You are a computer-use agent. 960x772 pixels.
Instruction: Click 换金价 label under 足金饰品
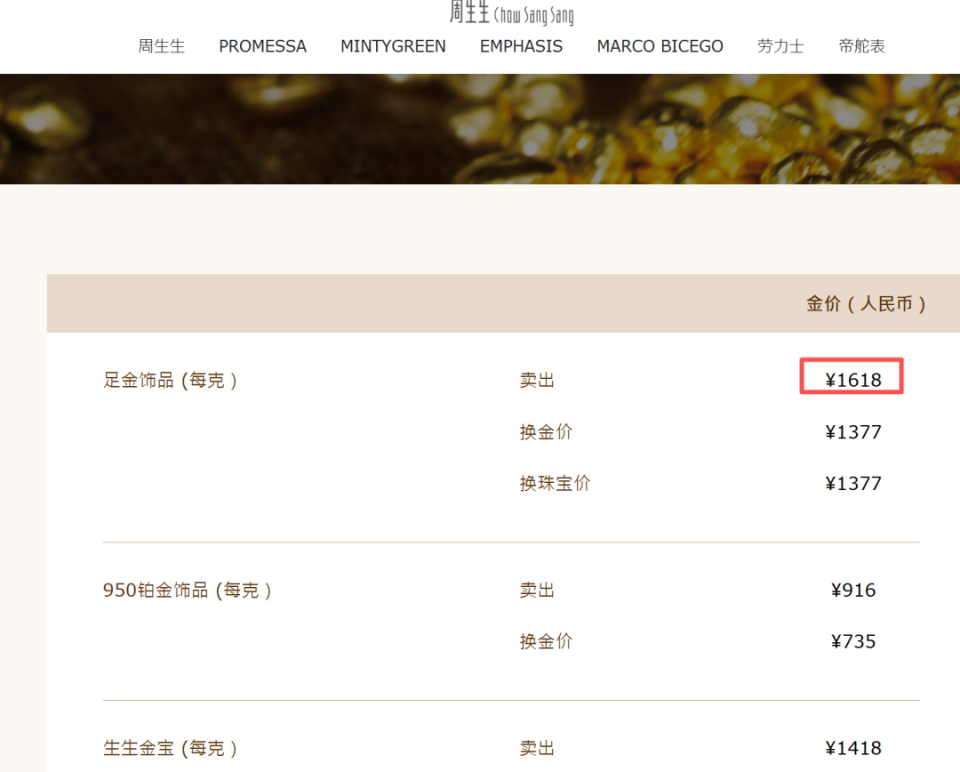click(x=546, y=432)
